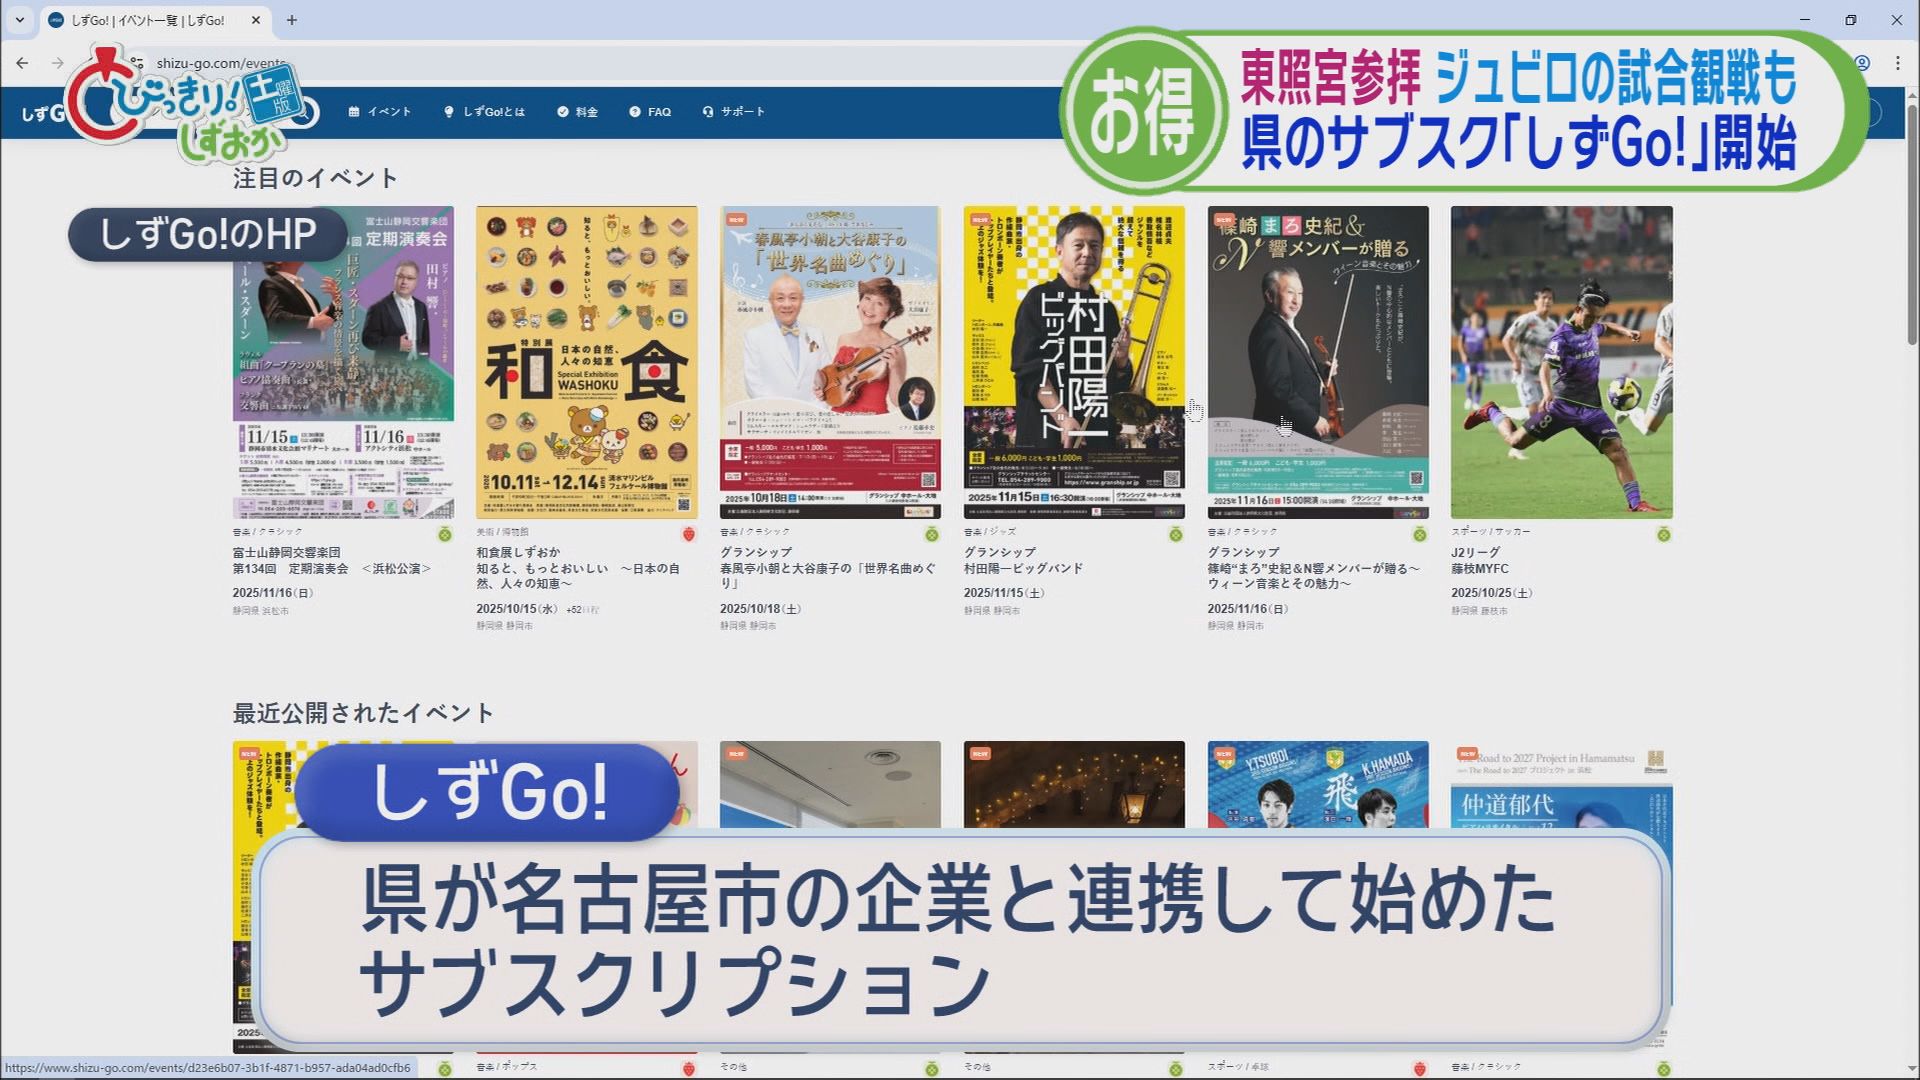
Task: Click the badge icon under 世界名曲めぐり poster
Action: coord(932,534)
